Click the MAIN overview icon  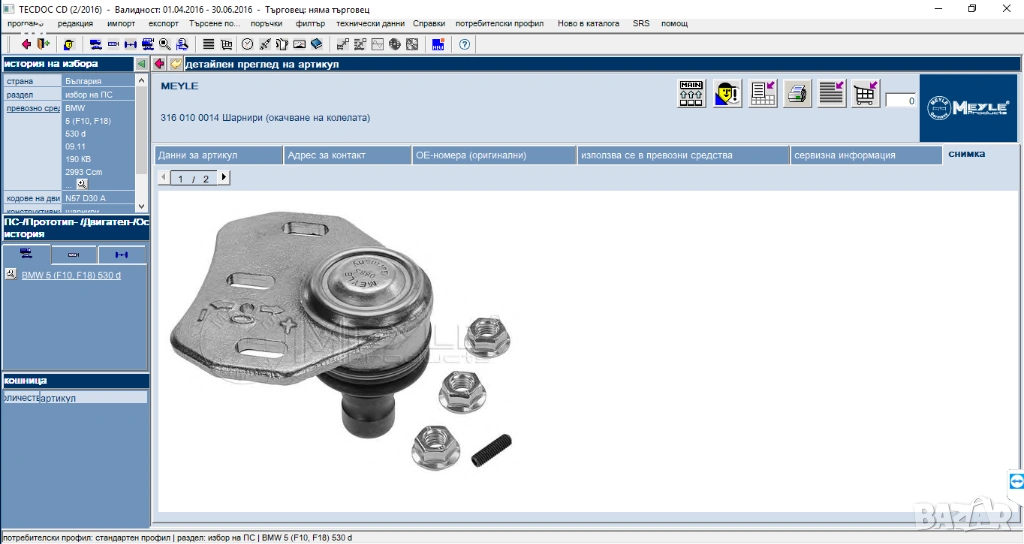point(692,94)
